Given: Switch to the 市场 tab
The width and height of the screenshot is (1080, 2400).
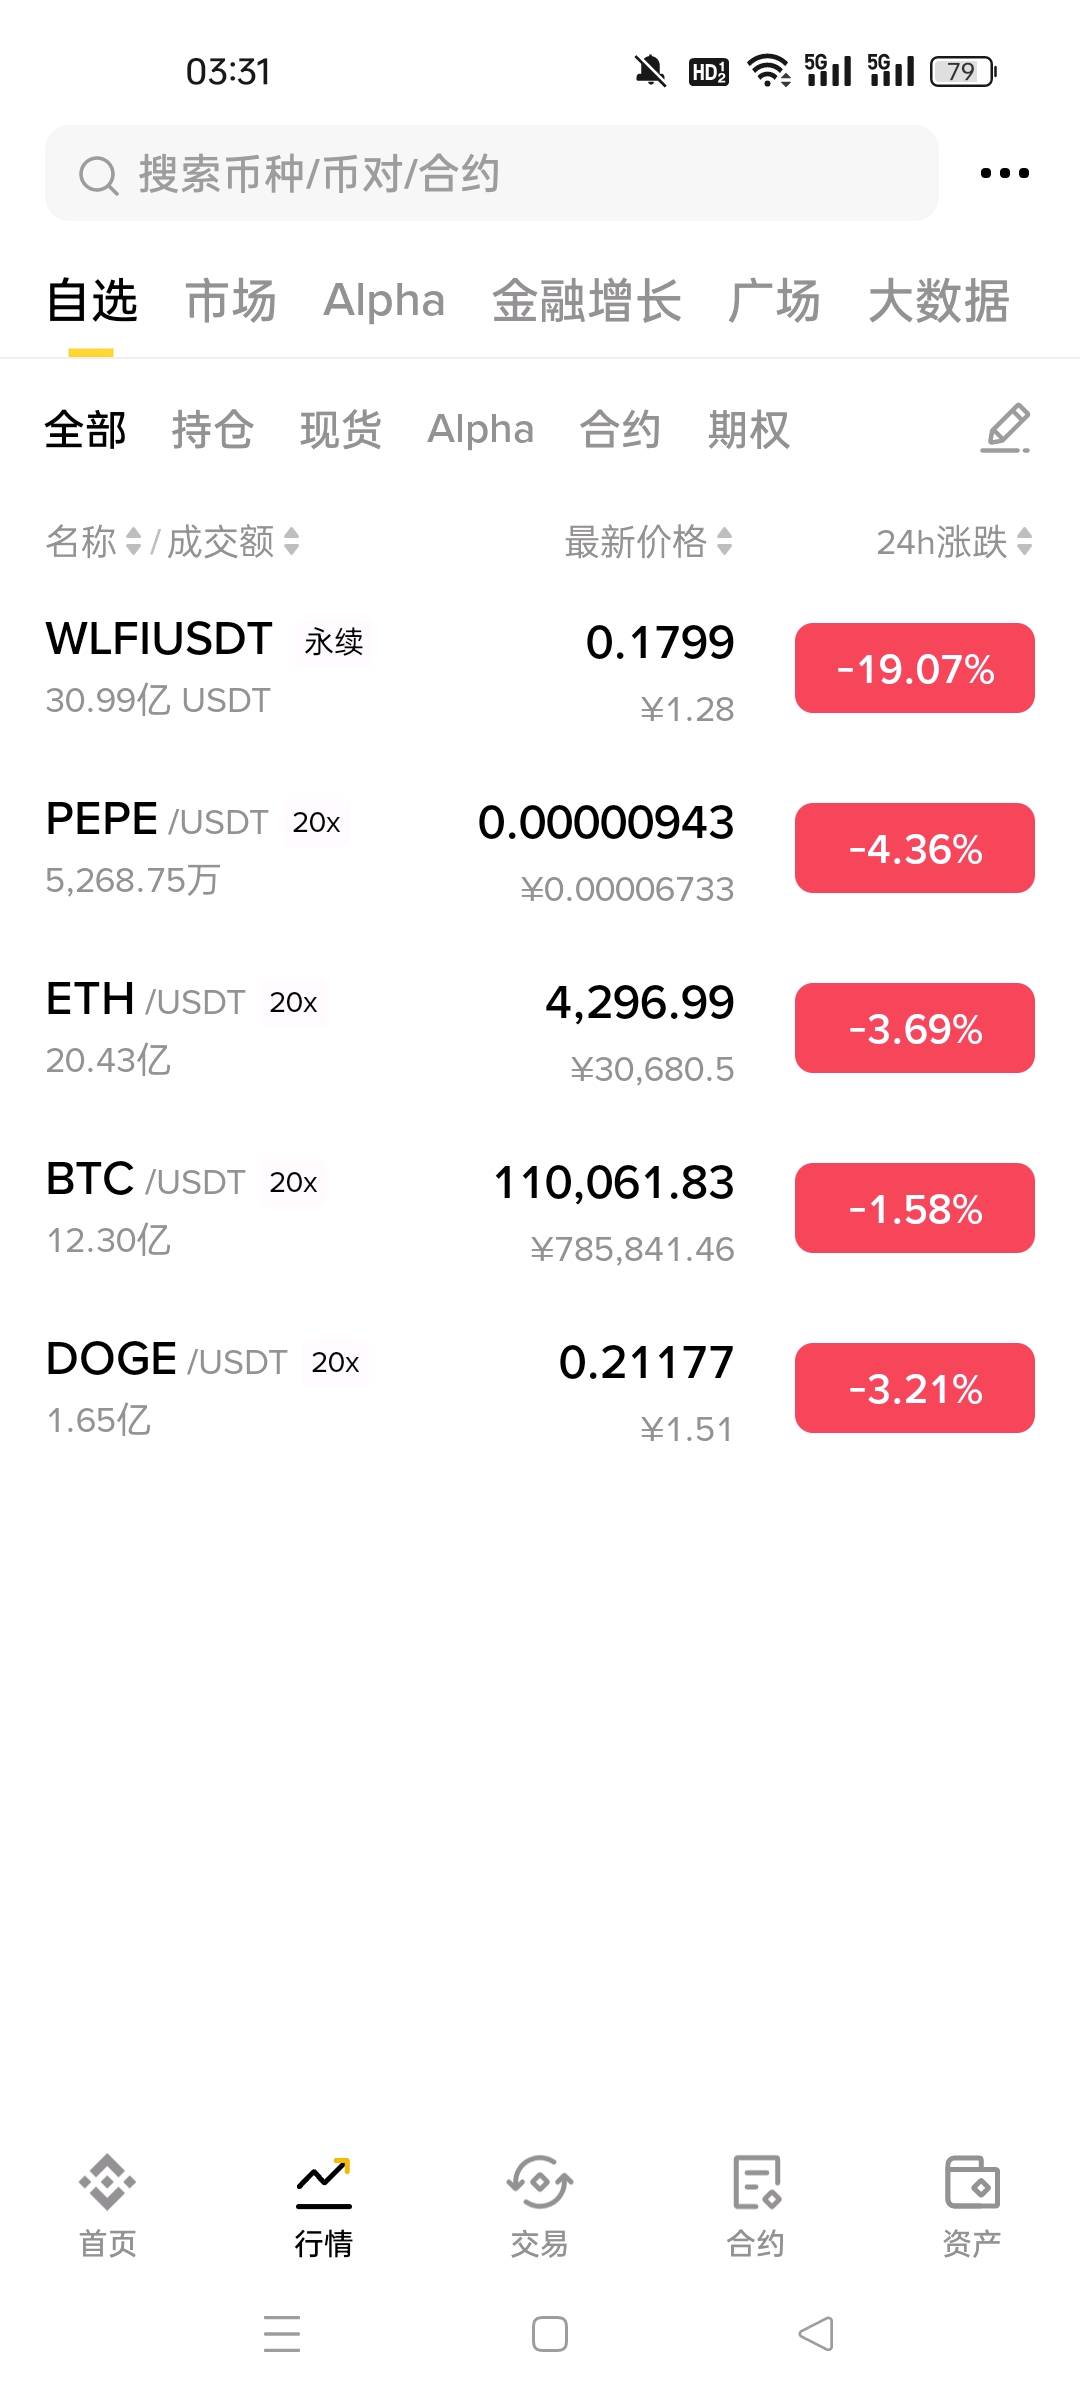Looking at the screenshot, I should pyautogui.click(x=231, y=301).
